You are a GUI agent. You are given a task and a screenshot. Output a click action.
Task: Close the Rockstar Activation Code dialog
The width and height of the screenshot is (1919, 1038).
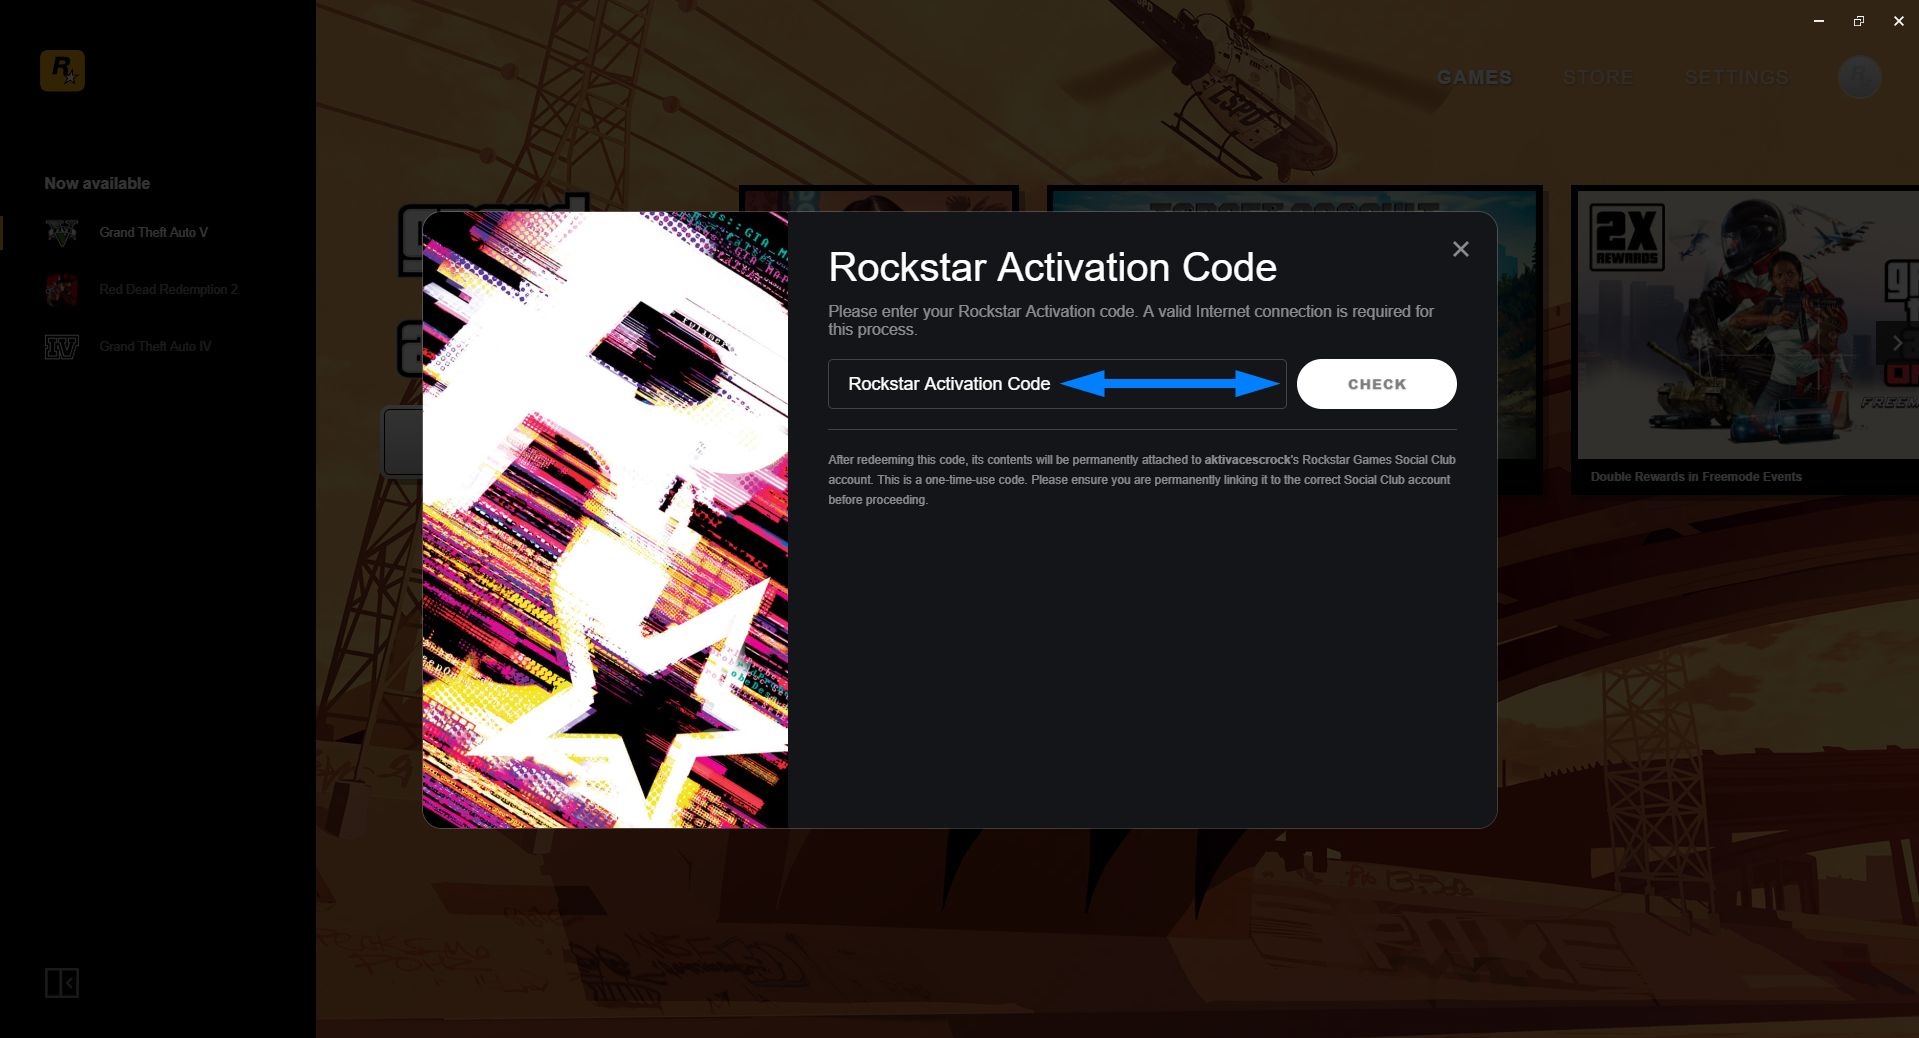(x=1461, y=249)
